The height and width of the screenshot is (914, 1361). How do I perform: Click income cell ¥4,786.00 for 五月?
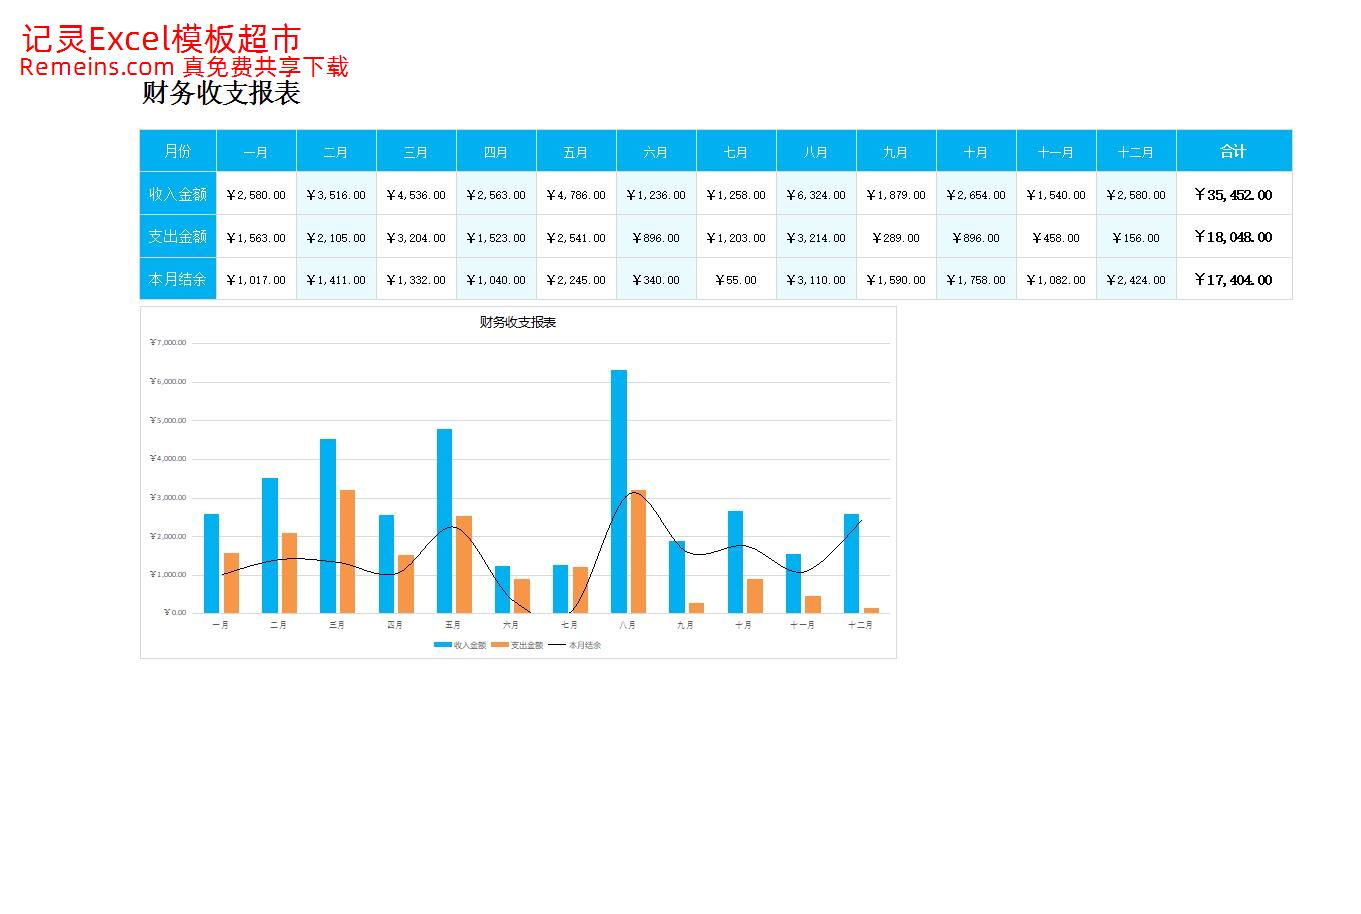tap(576, 194)
